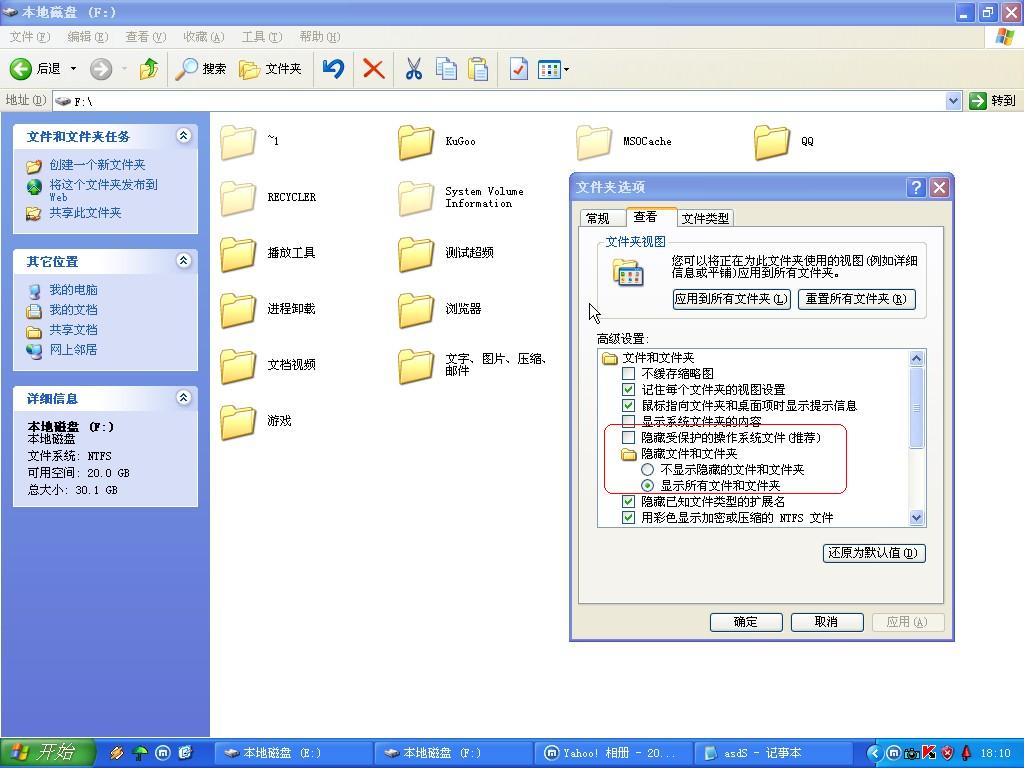Select the 文字、图片、压缩、邮件 folder
The height and width of the screenshot is (768, 1024).
tap(416, 366)
